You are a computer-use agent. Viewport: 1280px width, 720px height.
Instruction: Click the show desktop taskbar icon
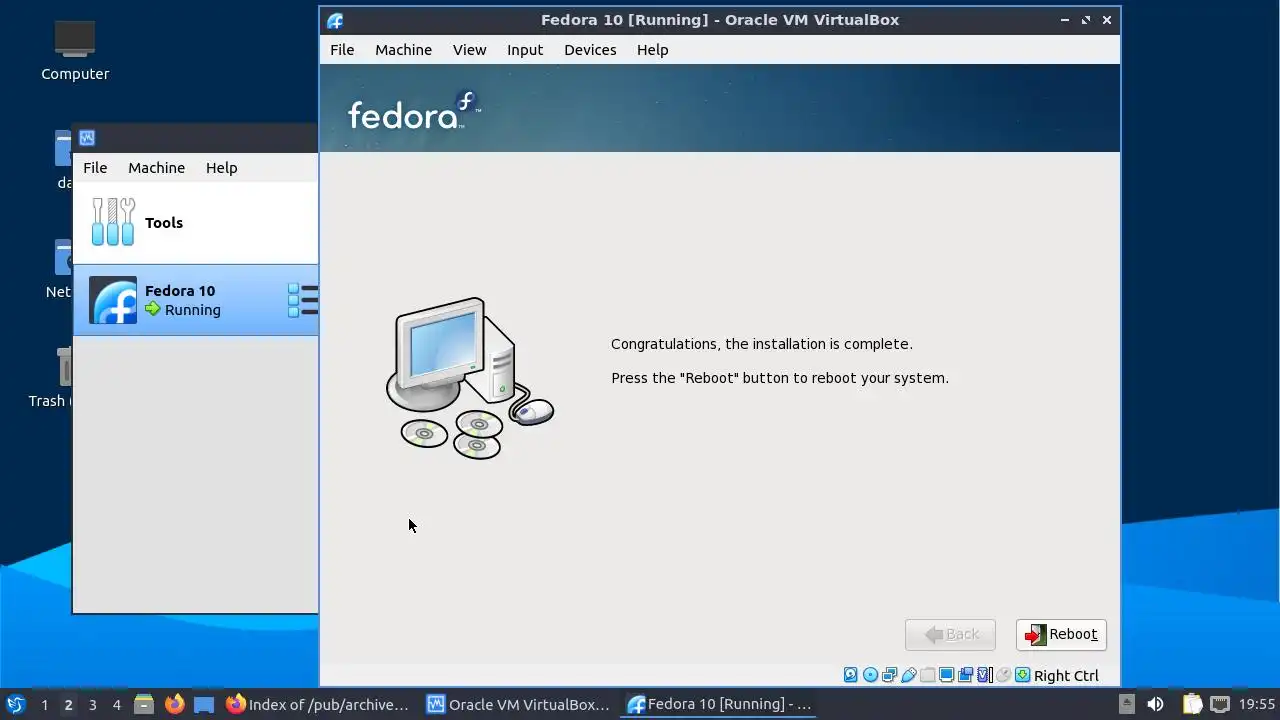tap(204, 704)
